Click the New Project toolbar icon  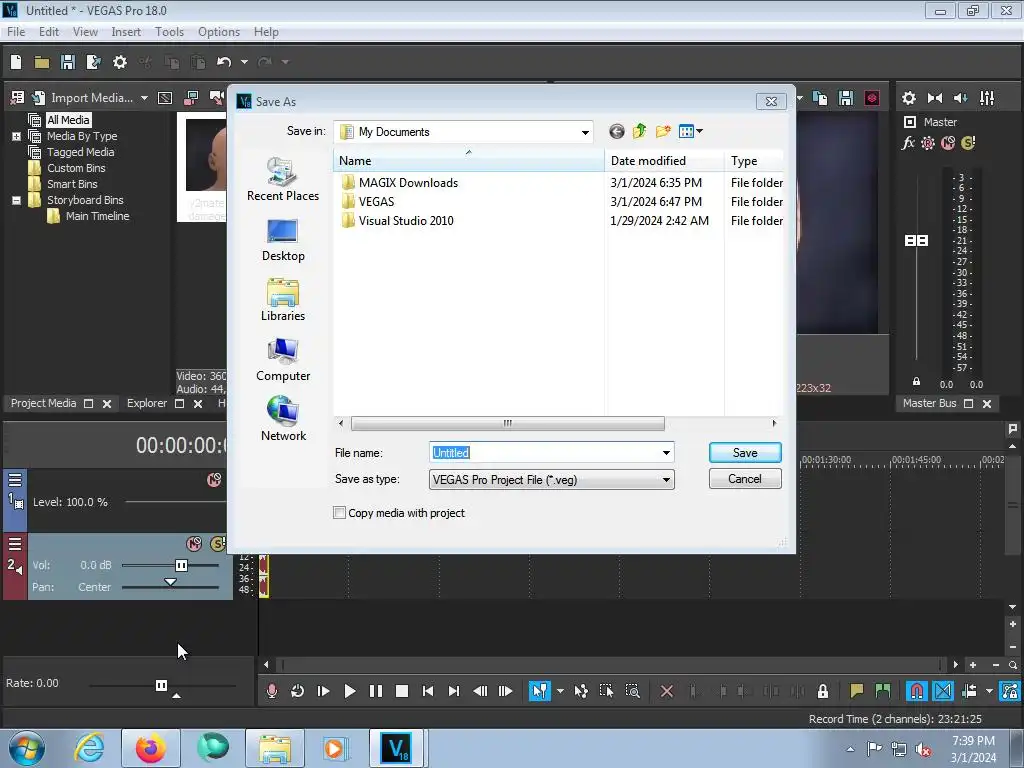[x=16, y=62]
